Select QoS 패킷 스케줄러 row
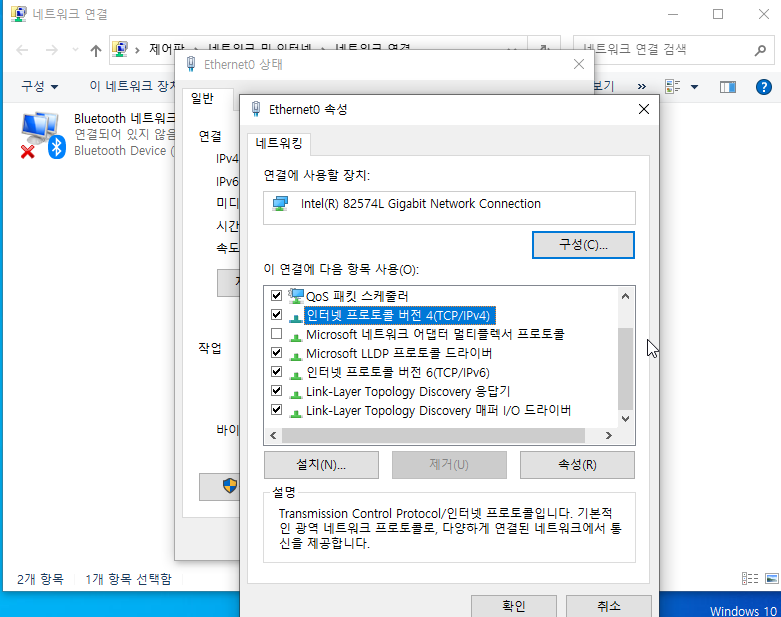This screenshot has height=617, width=781. (357, 296)
